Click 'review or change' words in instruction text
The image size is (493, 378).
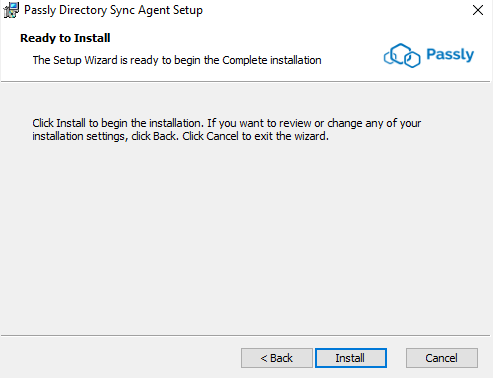coord(301,123)
